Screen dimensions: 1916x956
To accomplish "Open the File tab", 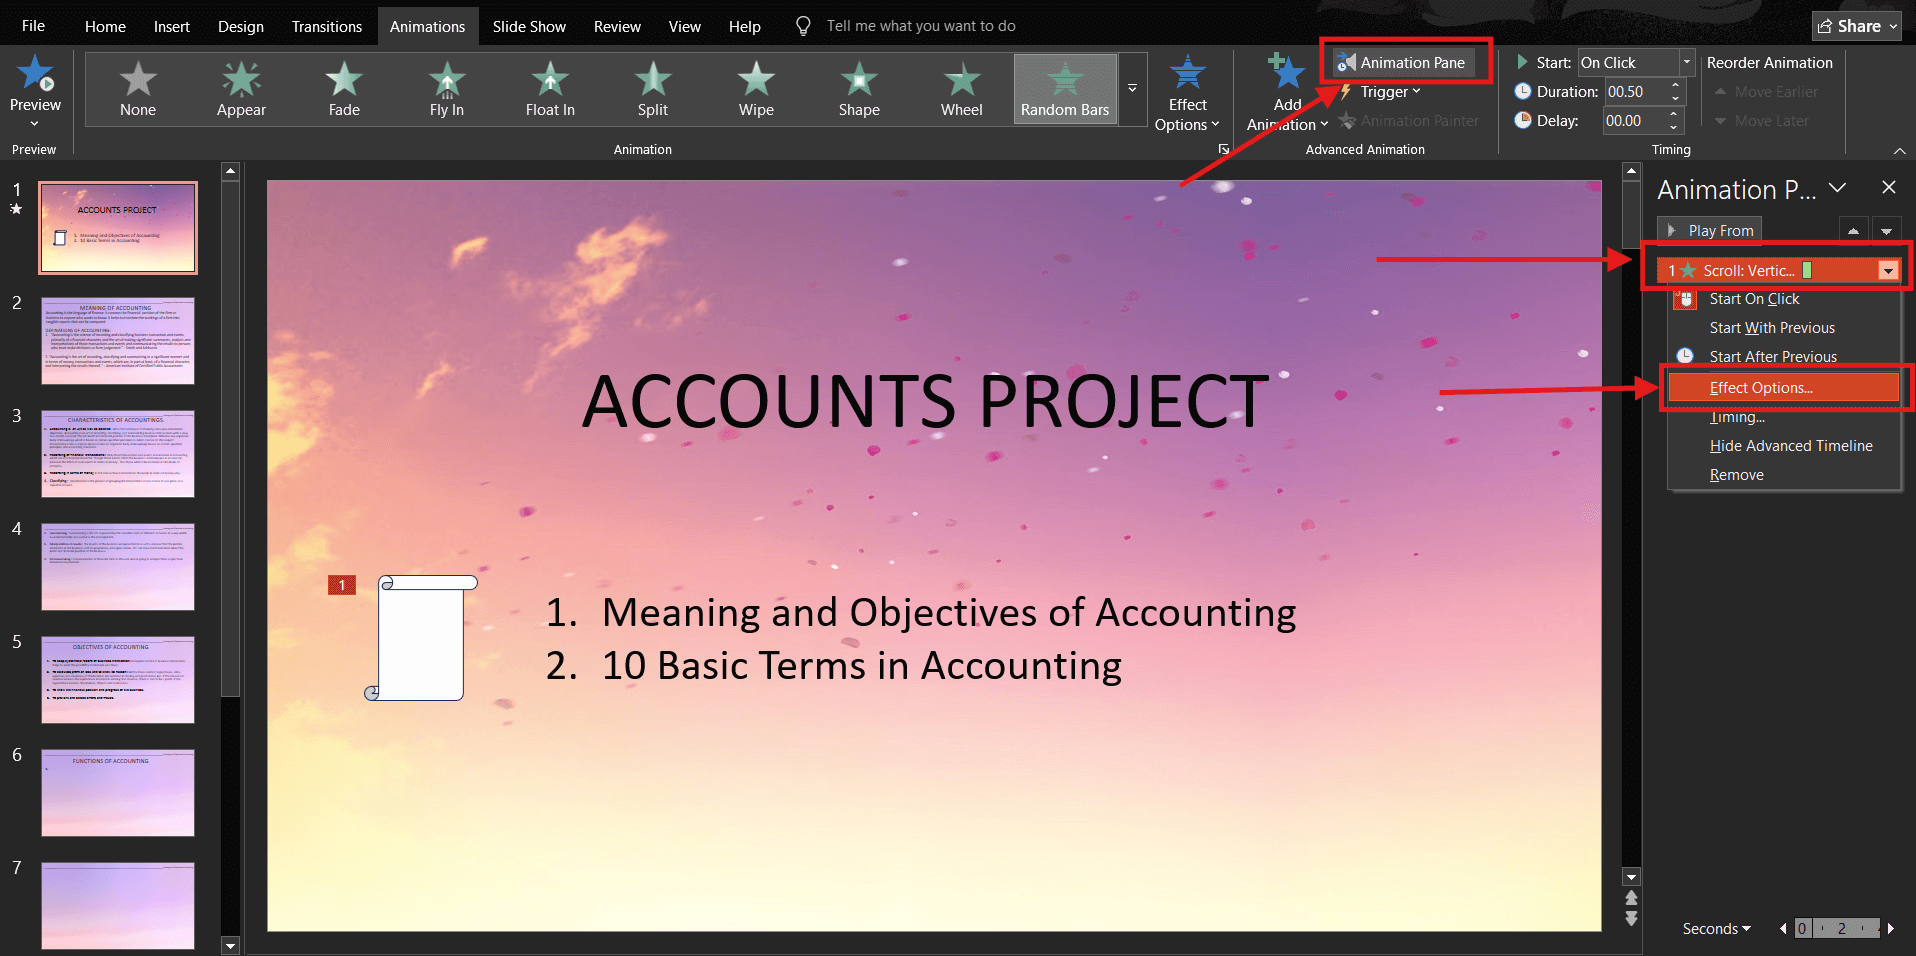I will click(33, 26).
